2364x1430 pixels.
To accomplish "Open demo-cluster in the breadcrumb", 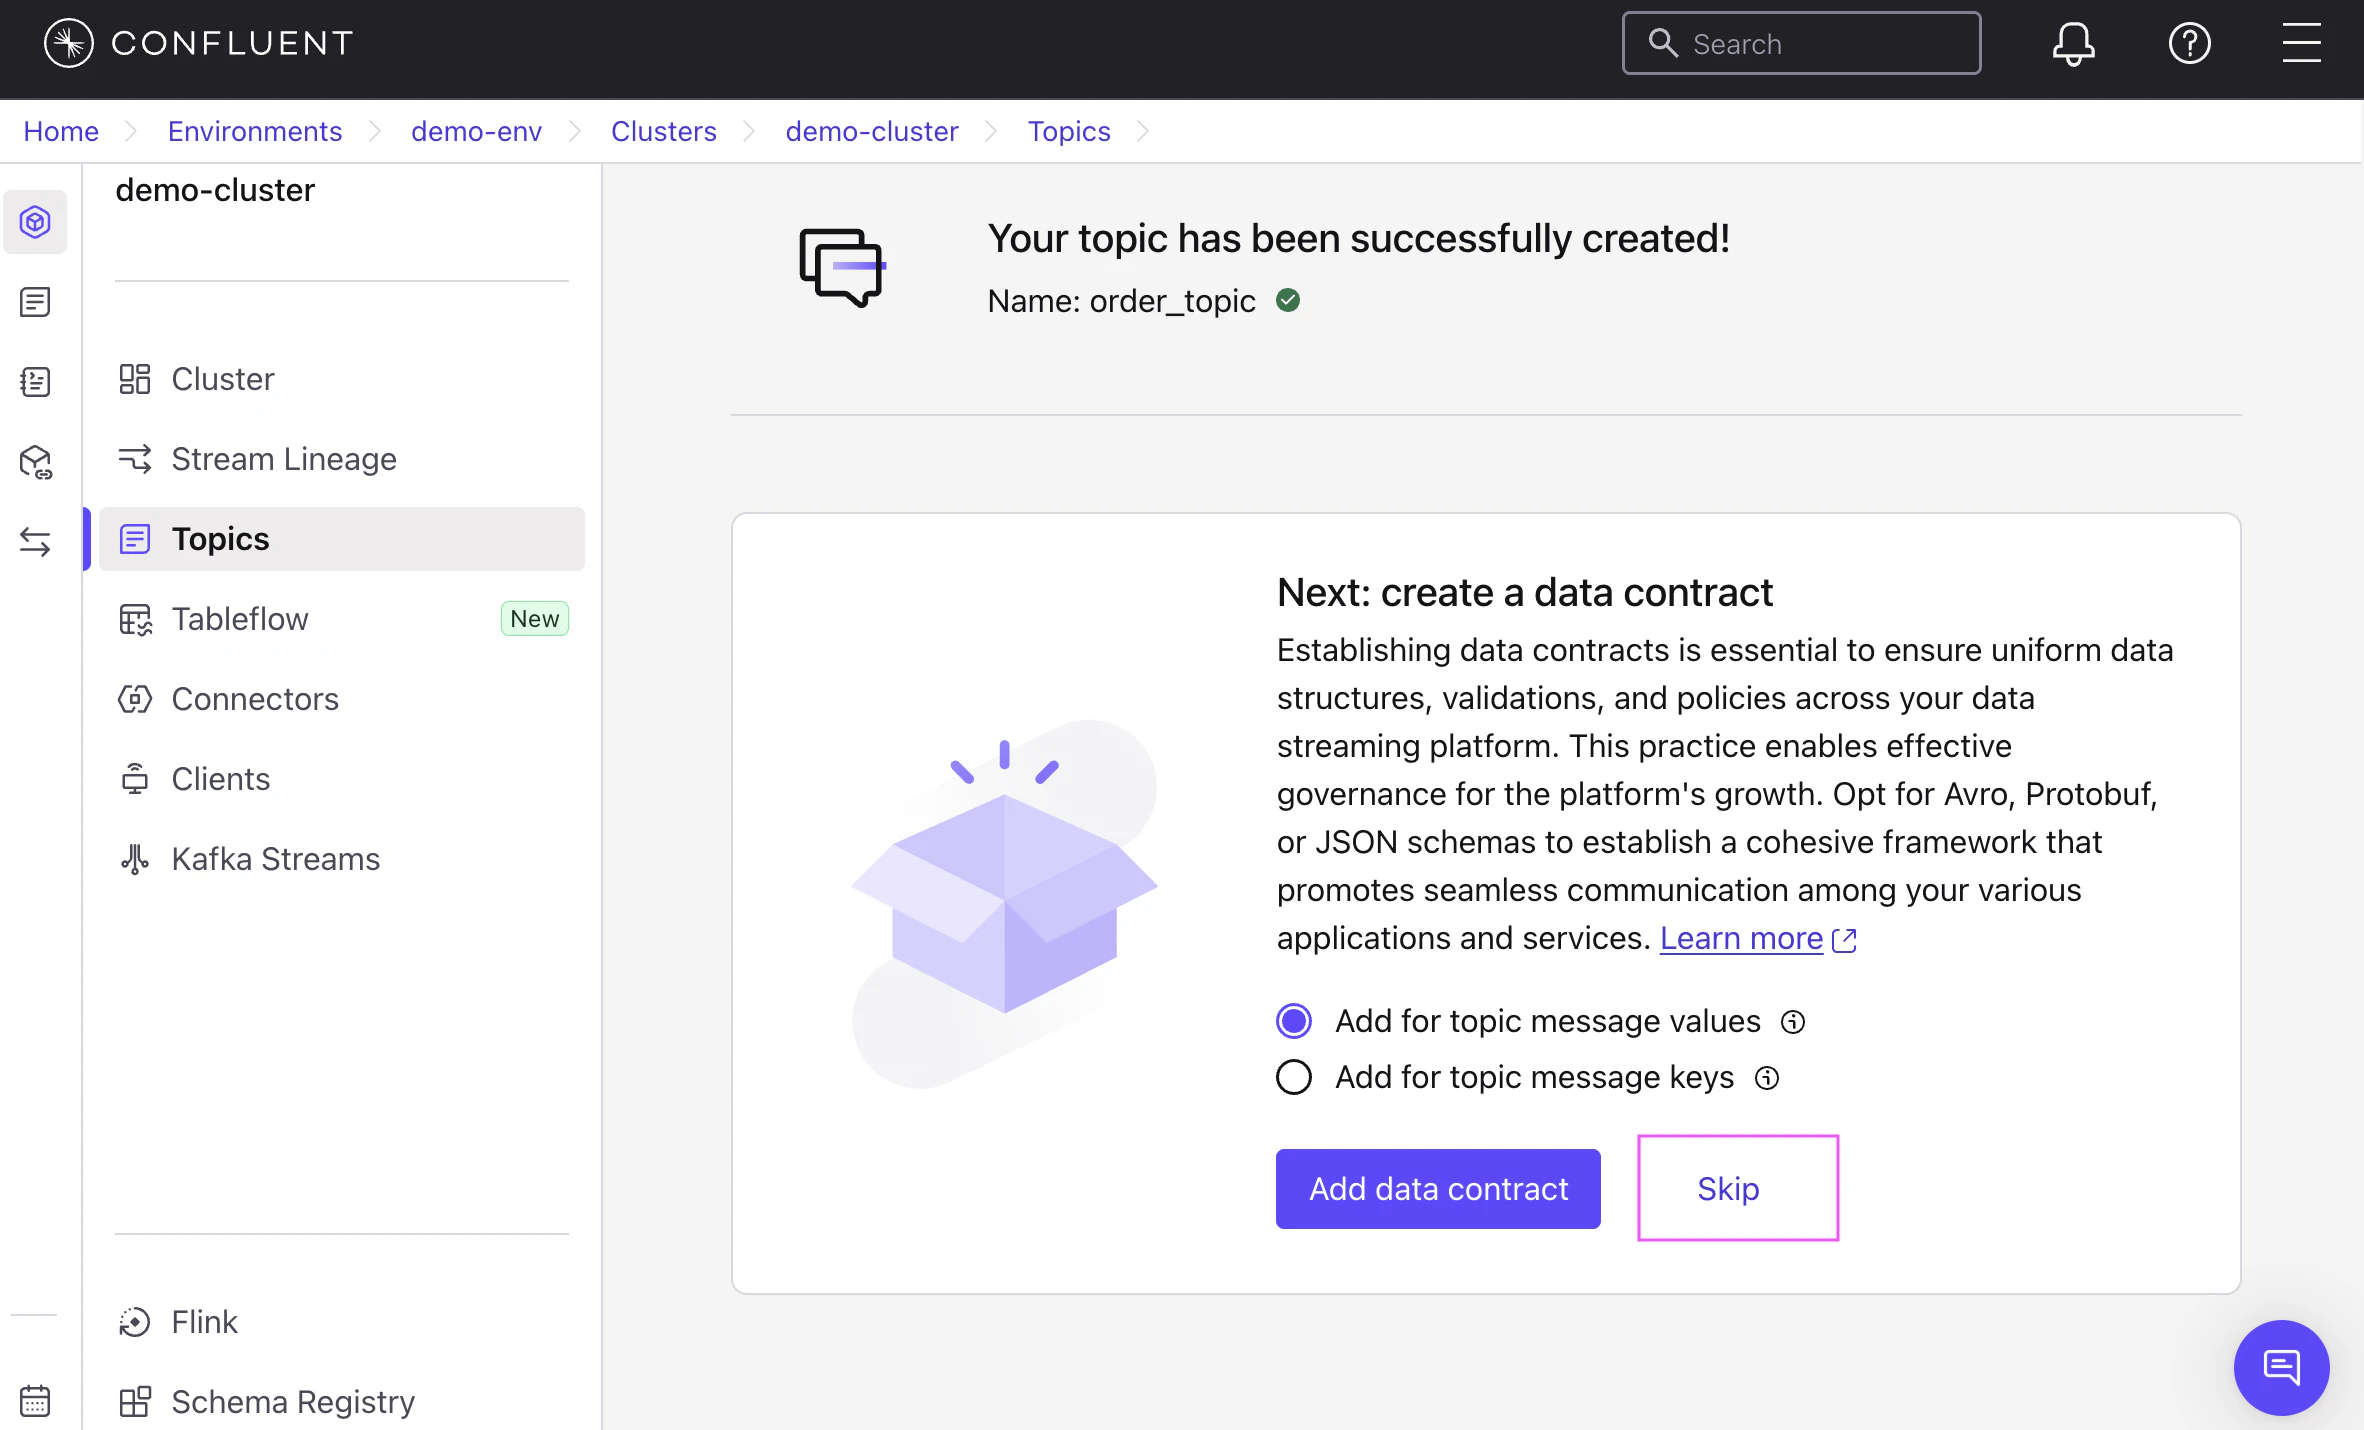I will click(872, 131).
